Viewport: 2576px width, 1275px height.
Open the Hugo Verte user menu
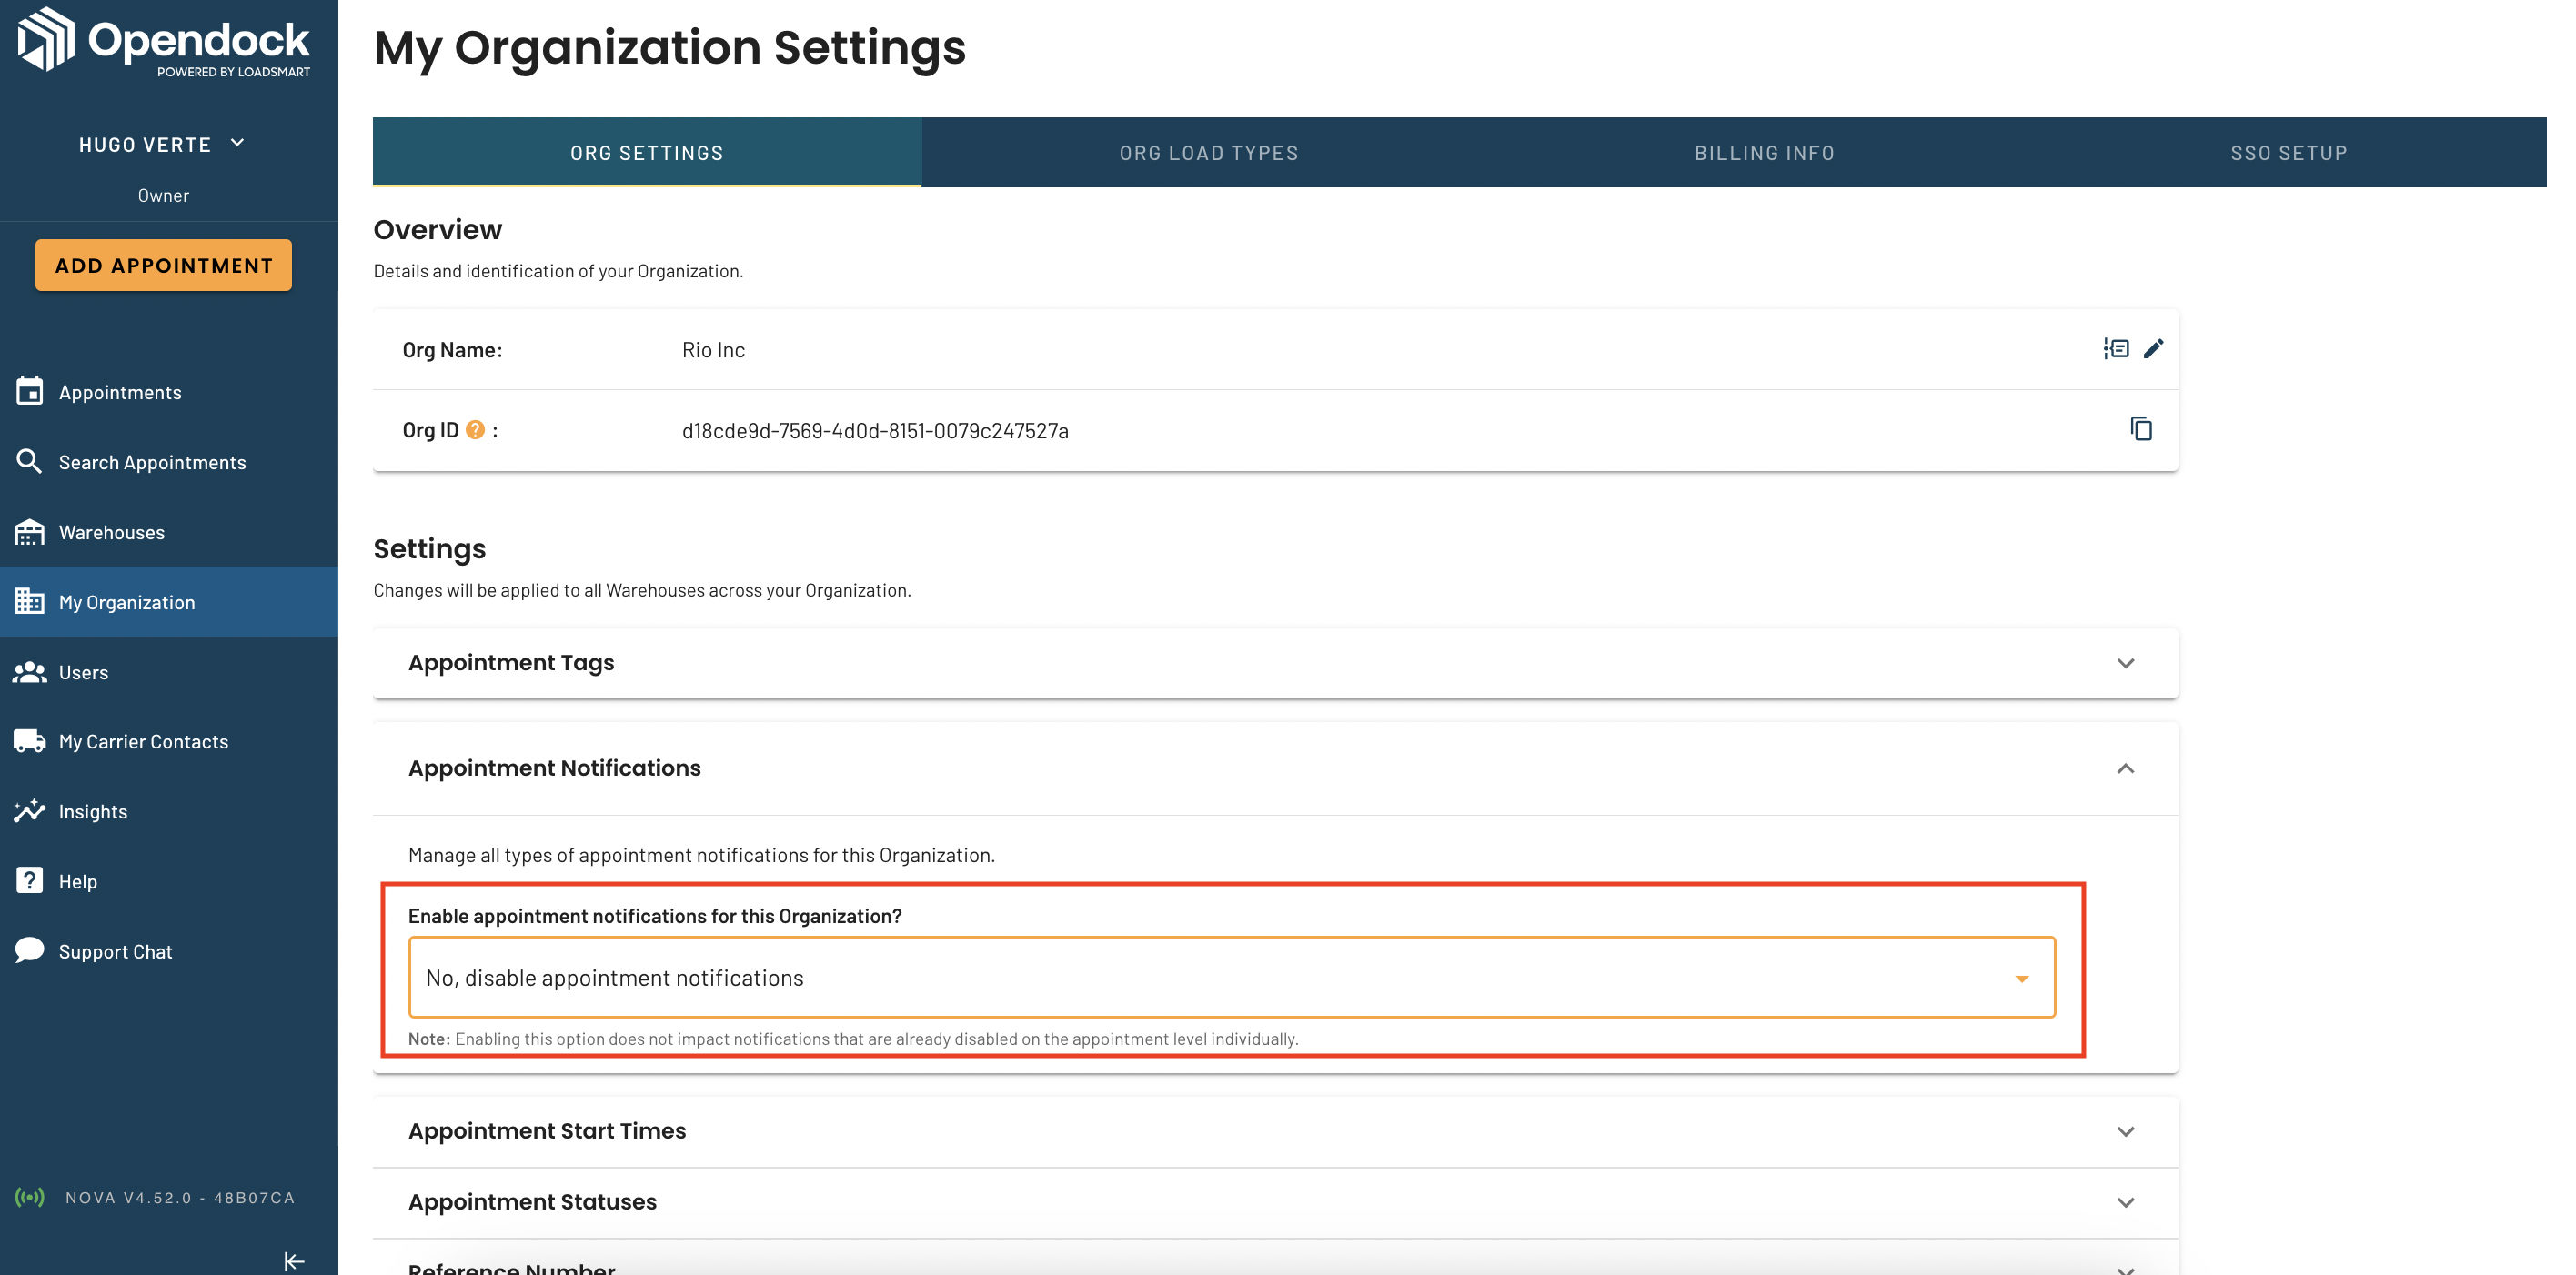(x=163, y=144)
